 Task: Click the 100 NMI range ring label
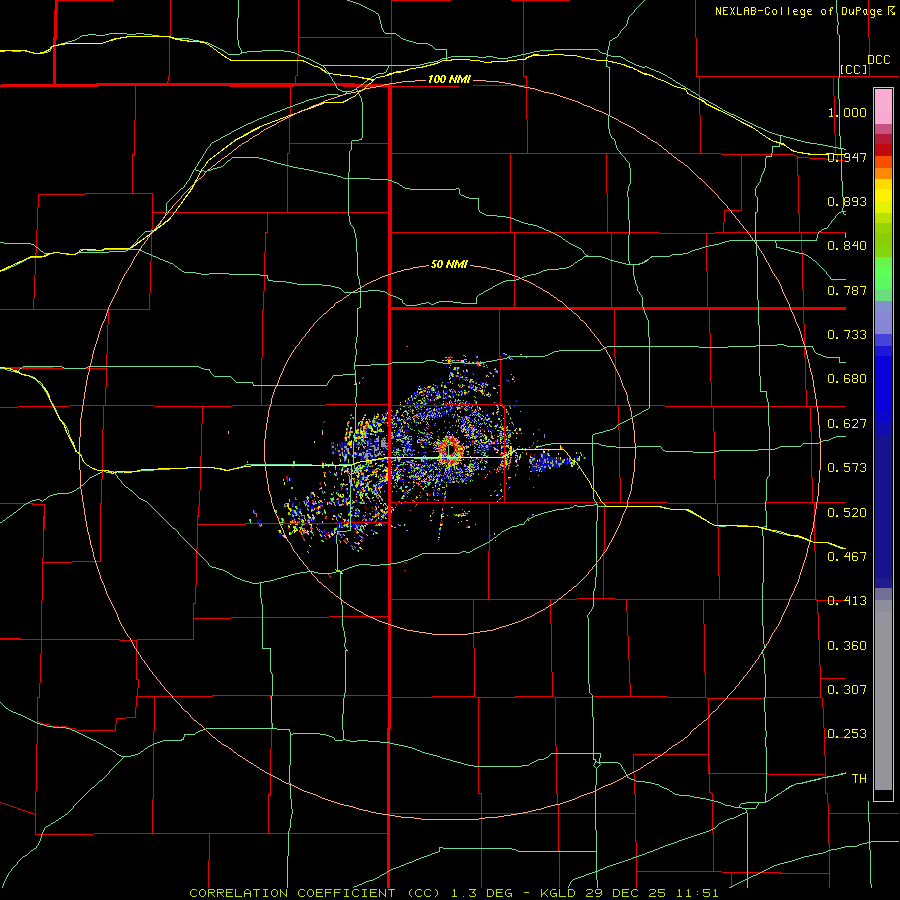(449, 79)
